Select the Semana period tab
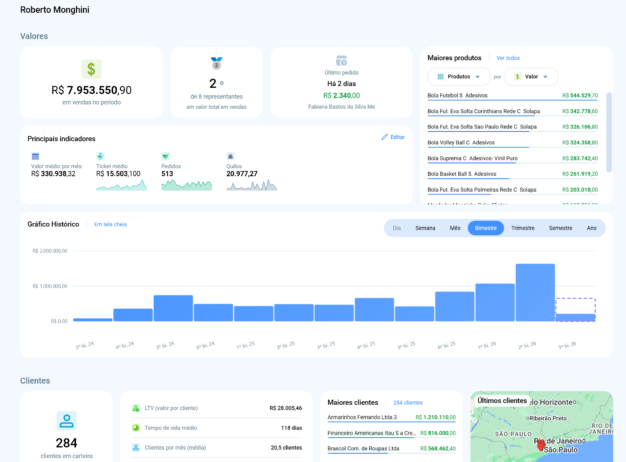Screen dimensions: 626x462 pyautogui.click(x=425, y=228)
